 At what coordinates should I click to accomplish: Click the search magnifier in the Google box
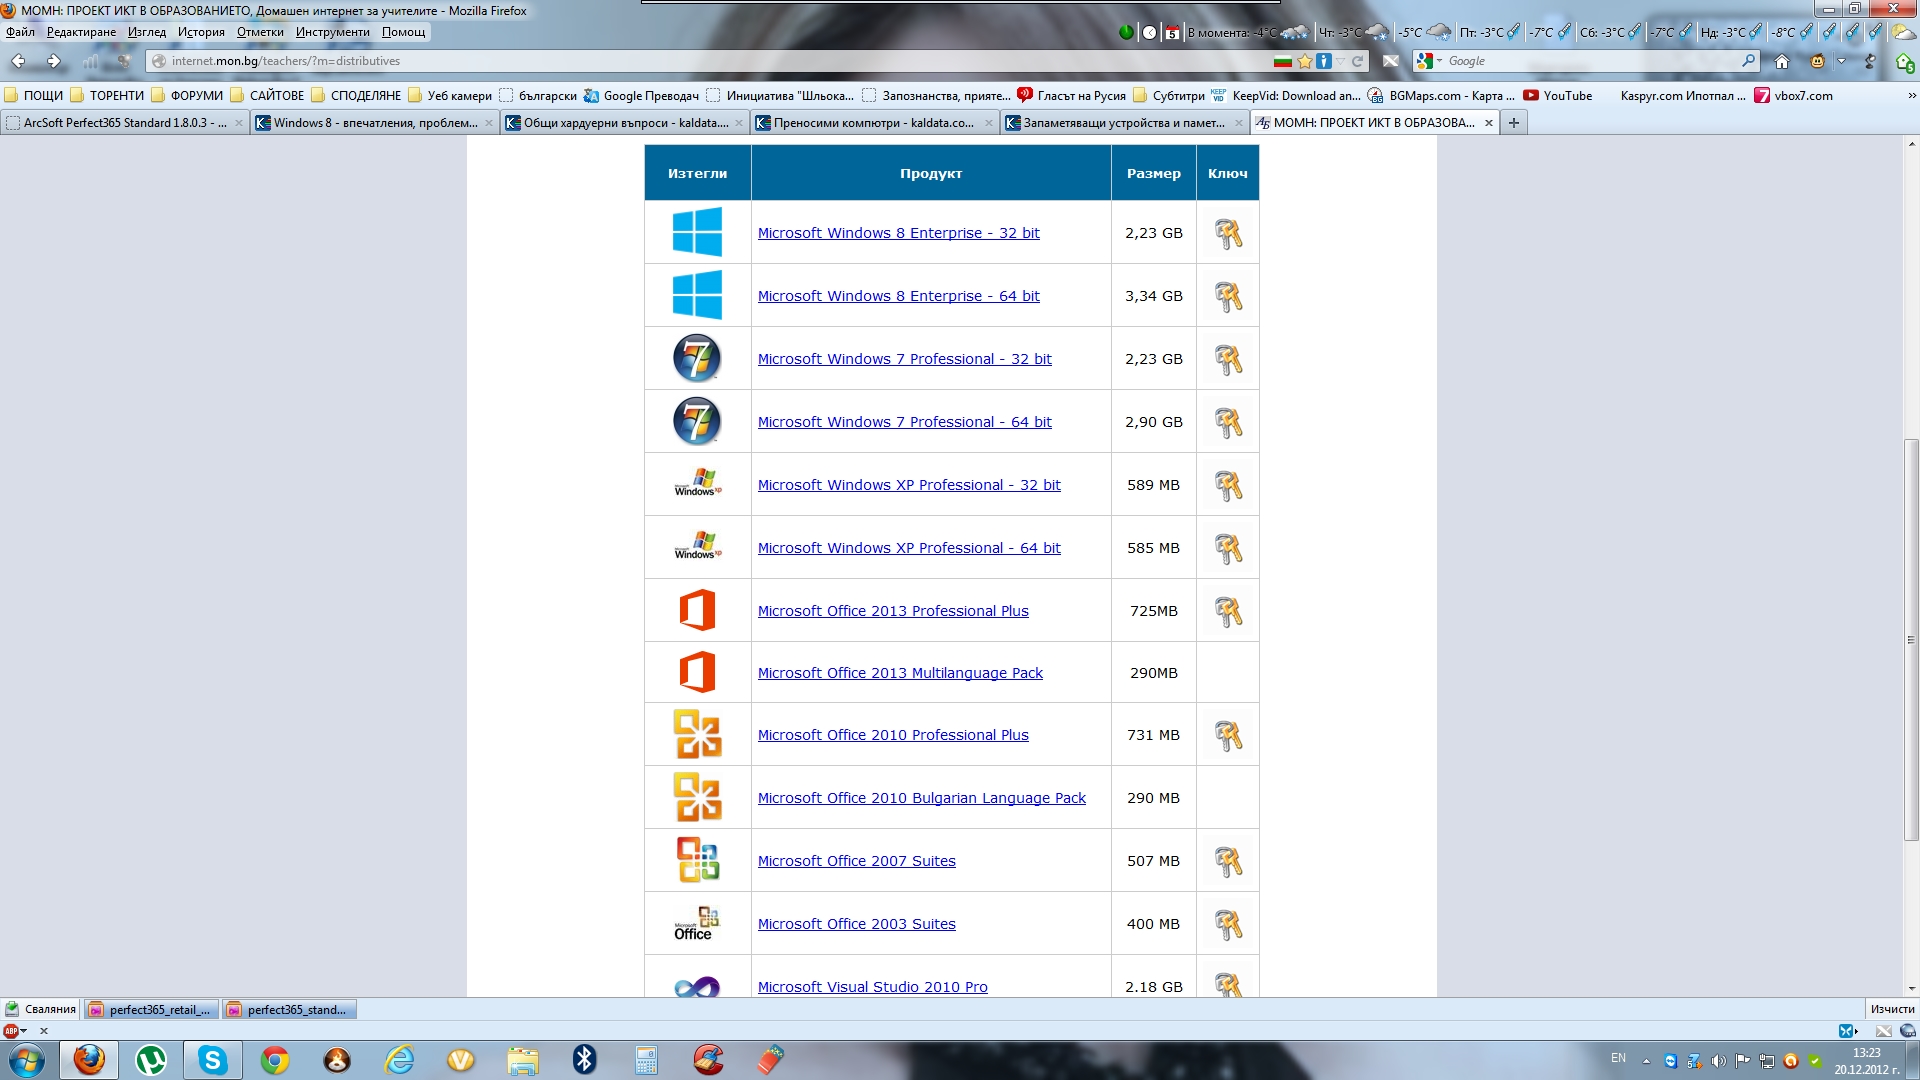(1748, 61)
